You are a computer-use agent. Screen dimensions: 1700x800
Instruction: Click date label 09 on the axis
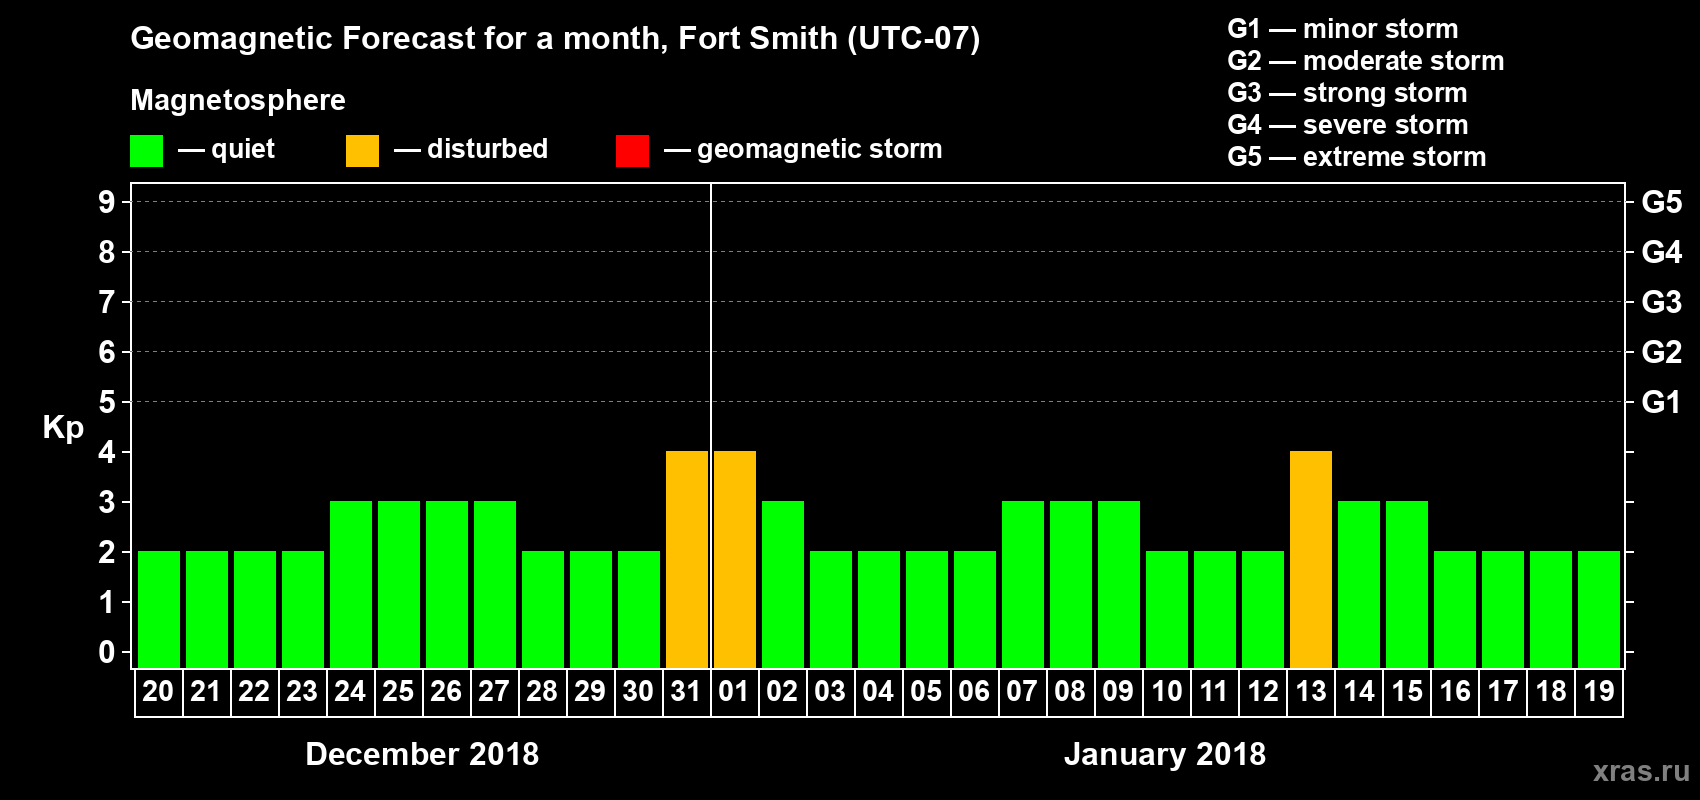click(1118, 692)
